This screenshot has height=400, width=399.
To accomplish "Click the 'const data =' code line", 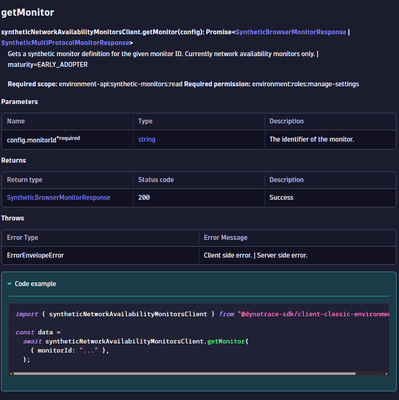I will tap(38, 332).
